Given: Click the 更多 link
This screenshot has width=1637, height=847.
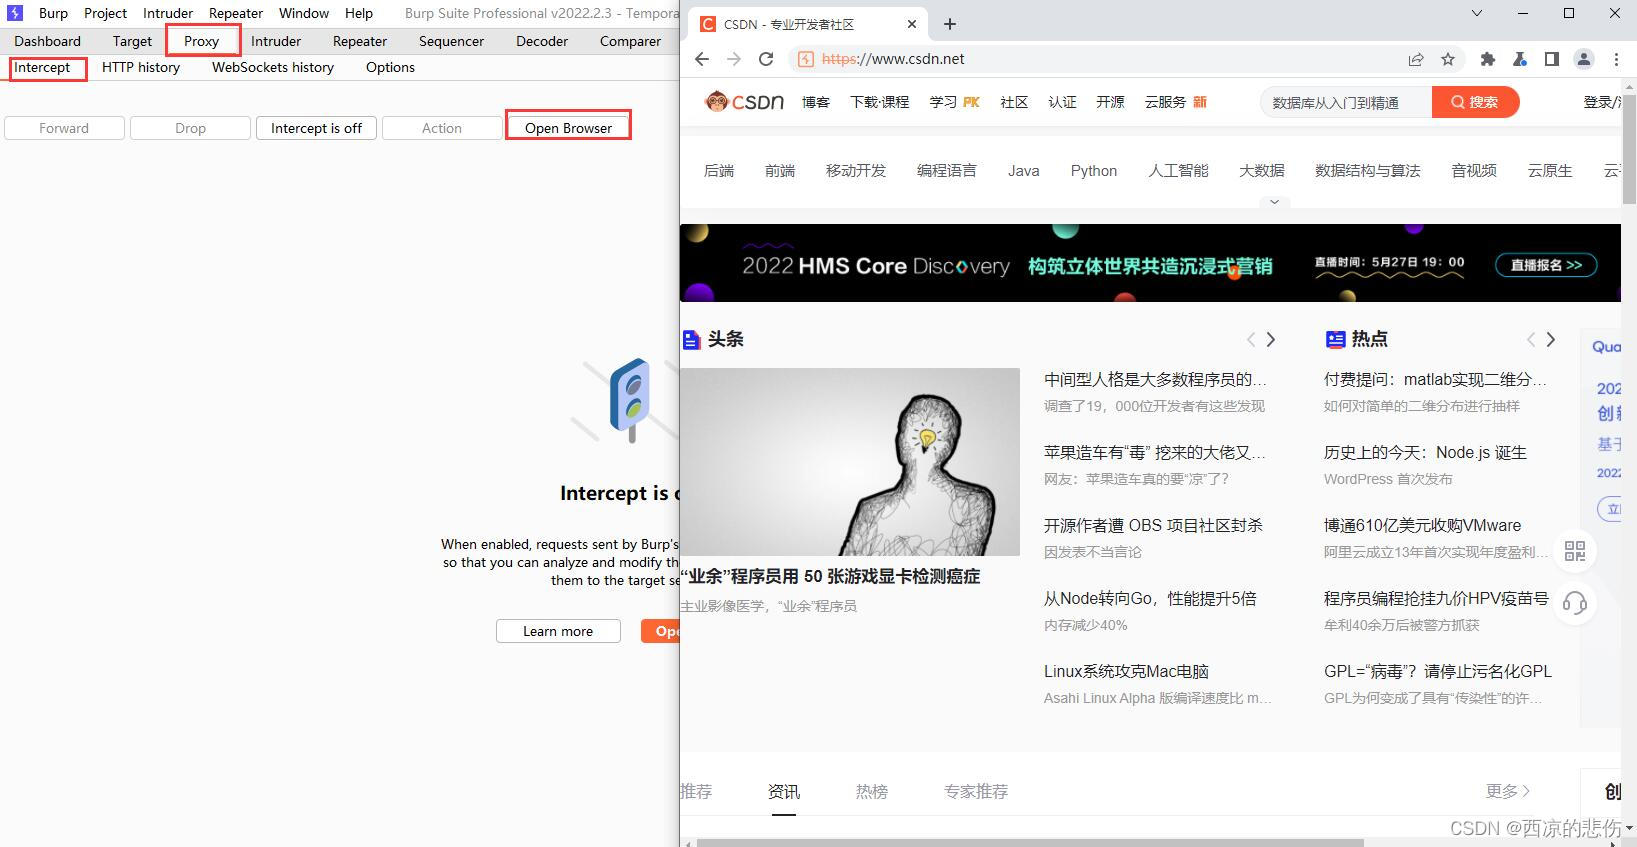Looking at the screenshot, I should coord(1508,791).
